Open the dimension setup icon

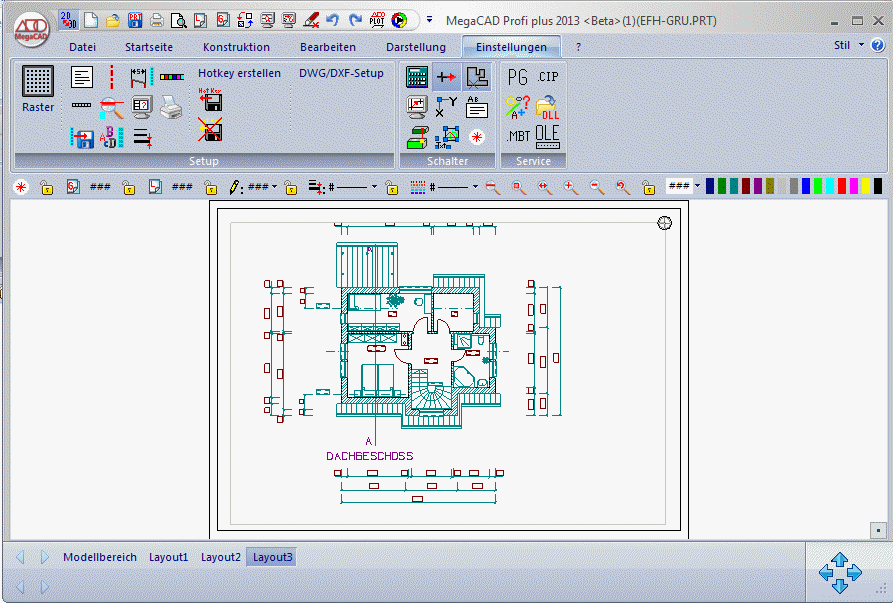click(142, 77)
